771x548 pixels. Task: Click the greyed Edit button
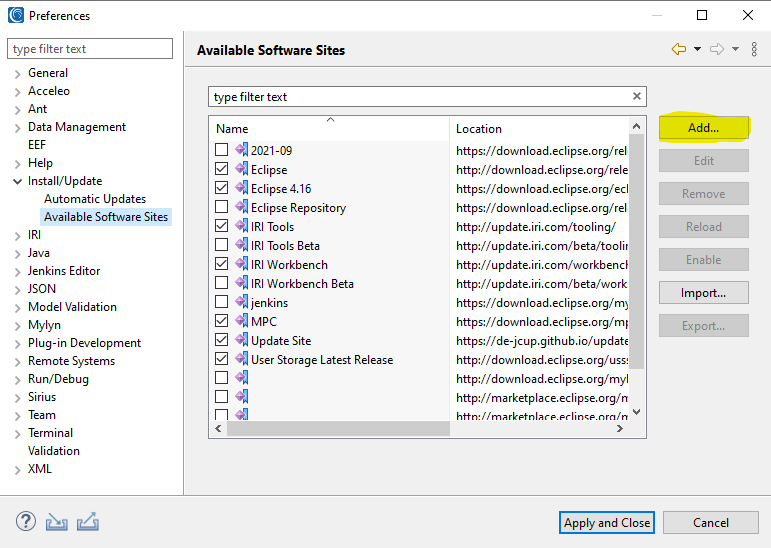(x=704, y=161)
